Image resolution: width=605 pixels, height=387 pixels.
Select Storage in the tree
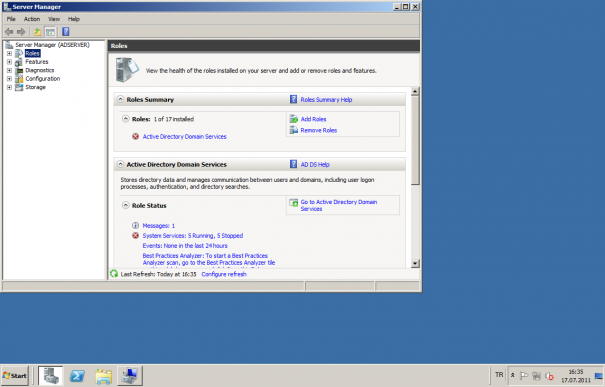click(35, 87)
